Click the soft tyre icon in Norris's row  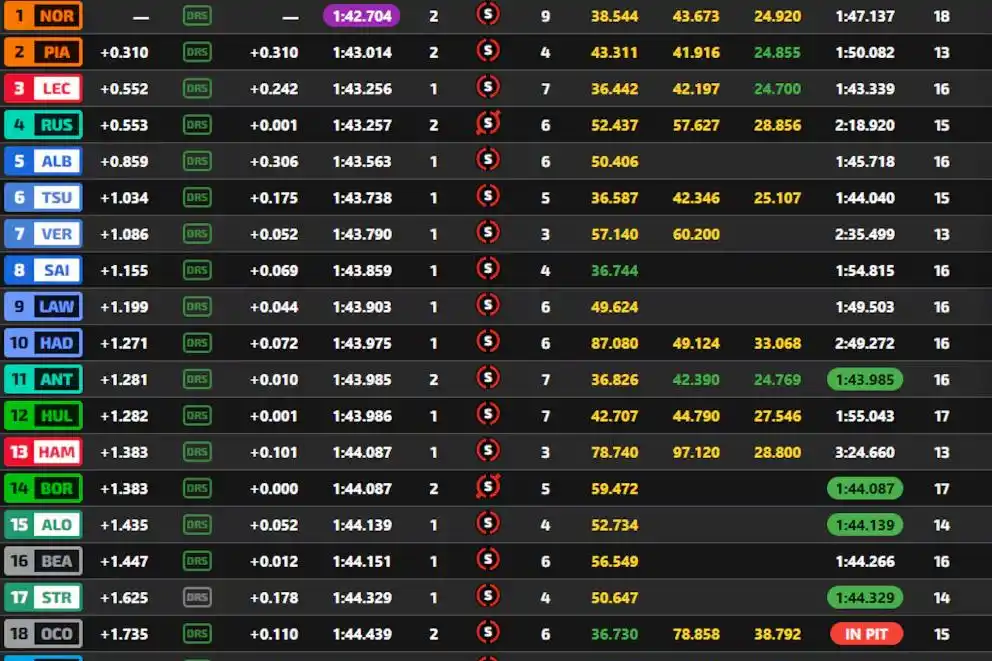coord(488,15)
